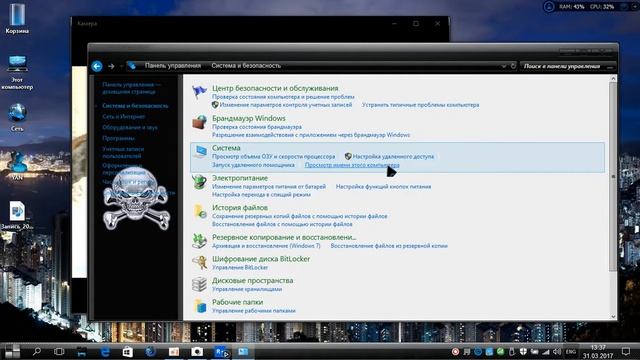
Task: Click the Поиск в панели управления search field
Action: tap(567, 66)
